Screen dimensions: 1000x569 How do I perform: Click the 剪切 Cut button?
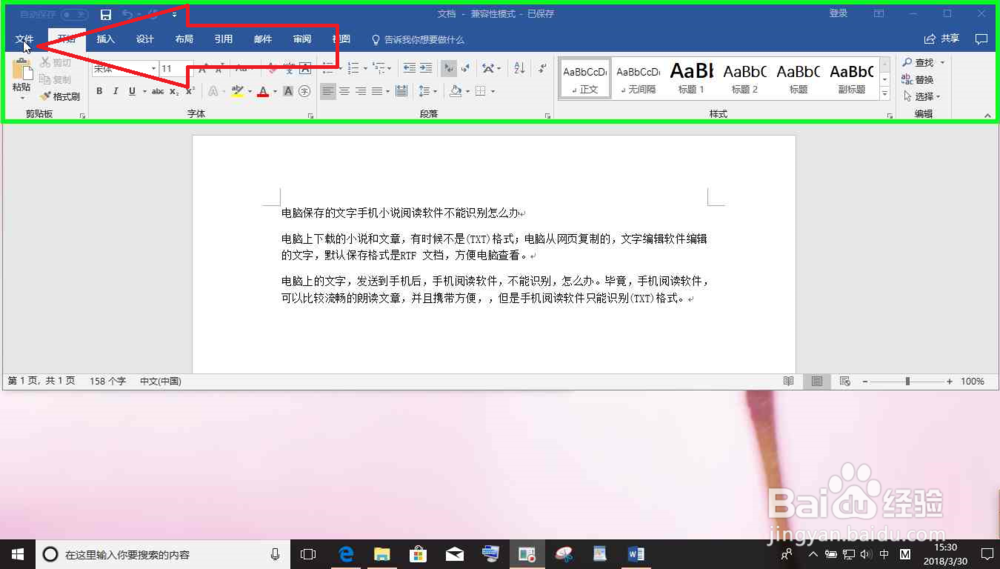tap(55, 63)
